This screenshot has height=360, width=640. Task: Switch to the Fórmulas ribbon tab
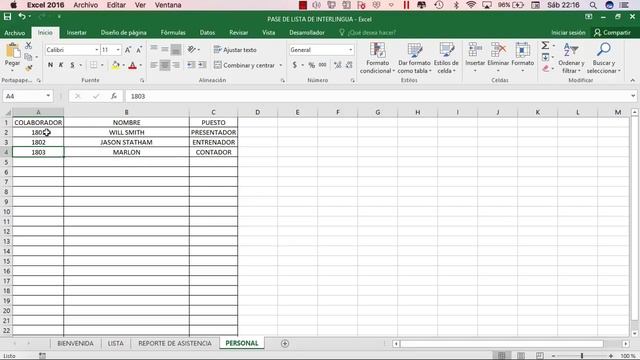tap(173, 33)
